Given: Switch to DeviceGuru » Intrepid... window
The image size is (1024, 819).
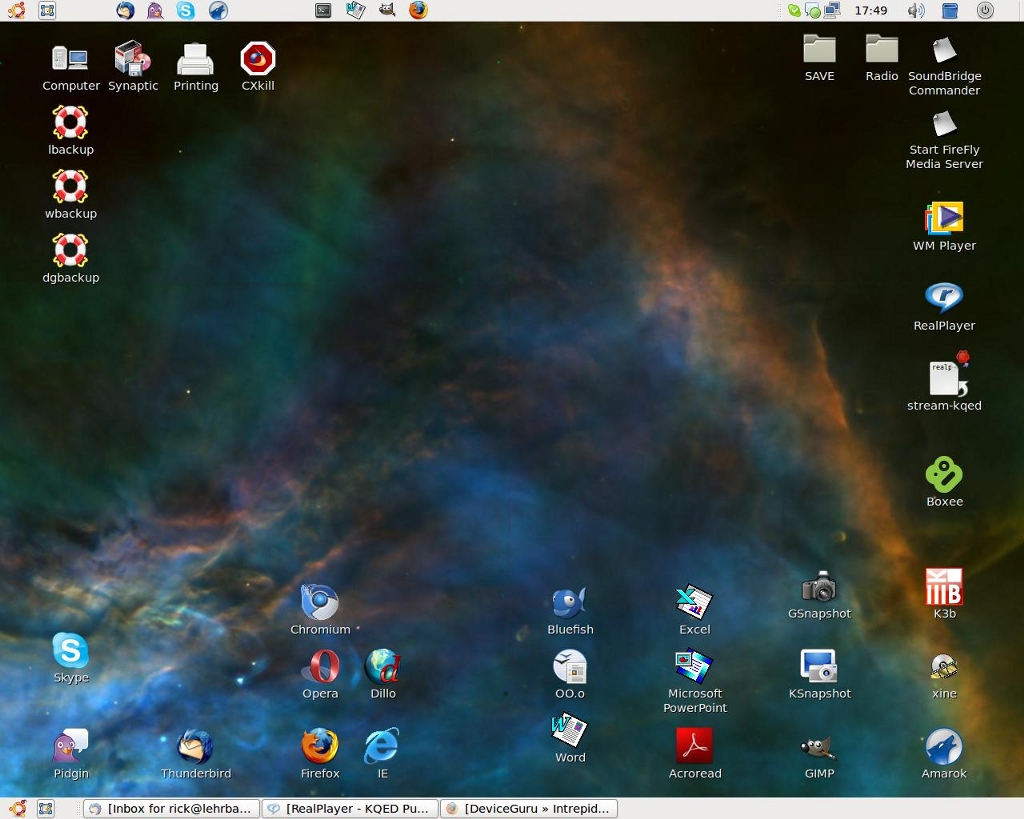Looking at the screenshot, I should click(x=529, y=809).
